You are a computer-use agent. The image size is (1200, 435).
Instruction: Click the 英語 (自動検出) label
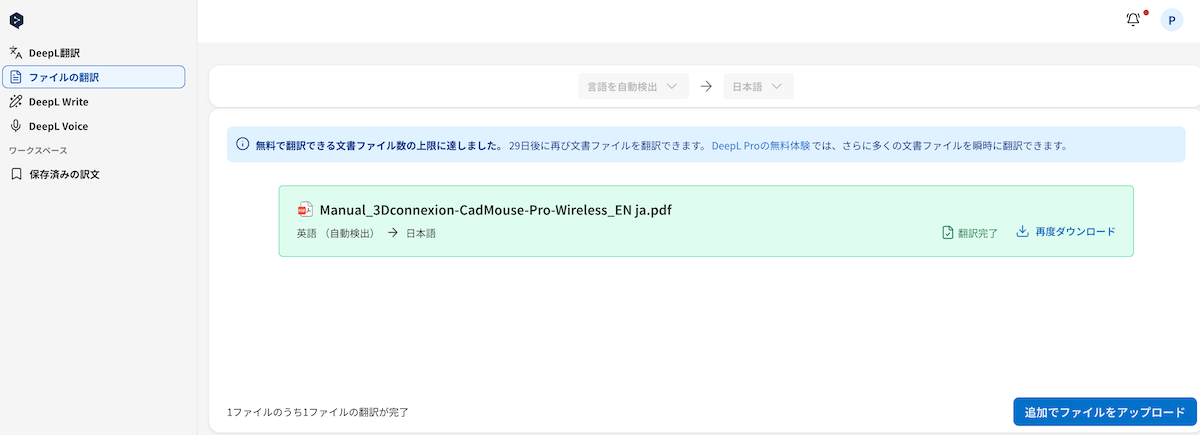[335, 233]
